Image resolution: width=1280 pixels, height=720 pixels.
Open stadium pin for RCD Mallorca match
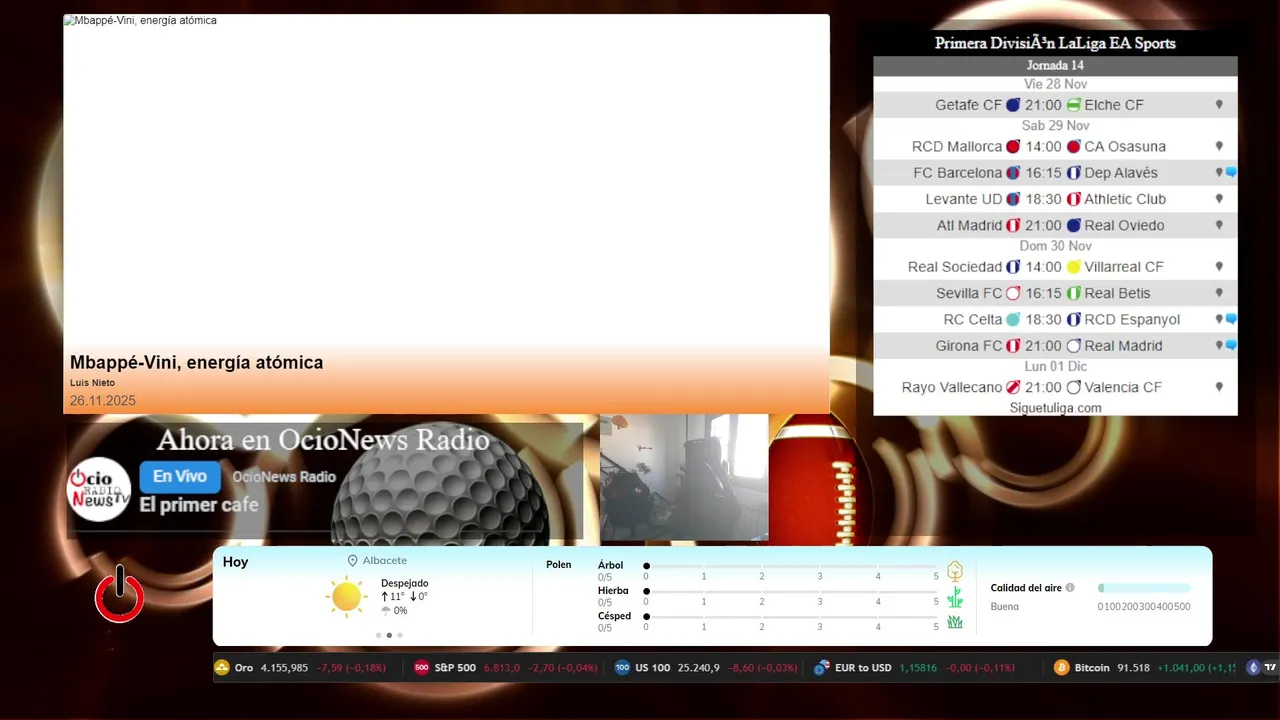1219,146
